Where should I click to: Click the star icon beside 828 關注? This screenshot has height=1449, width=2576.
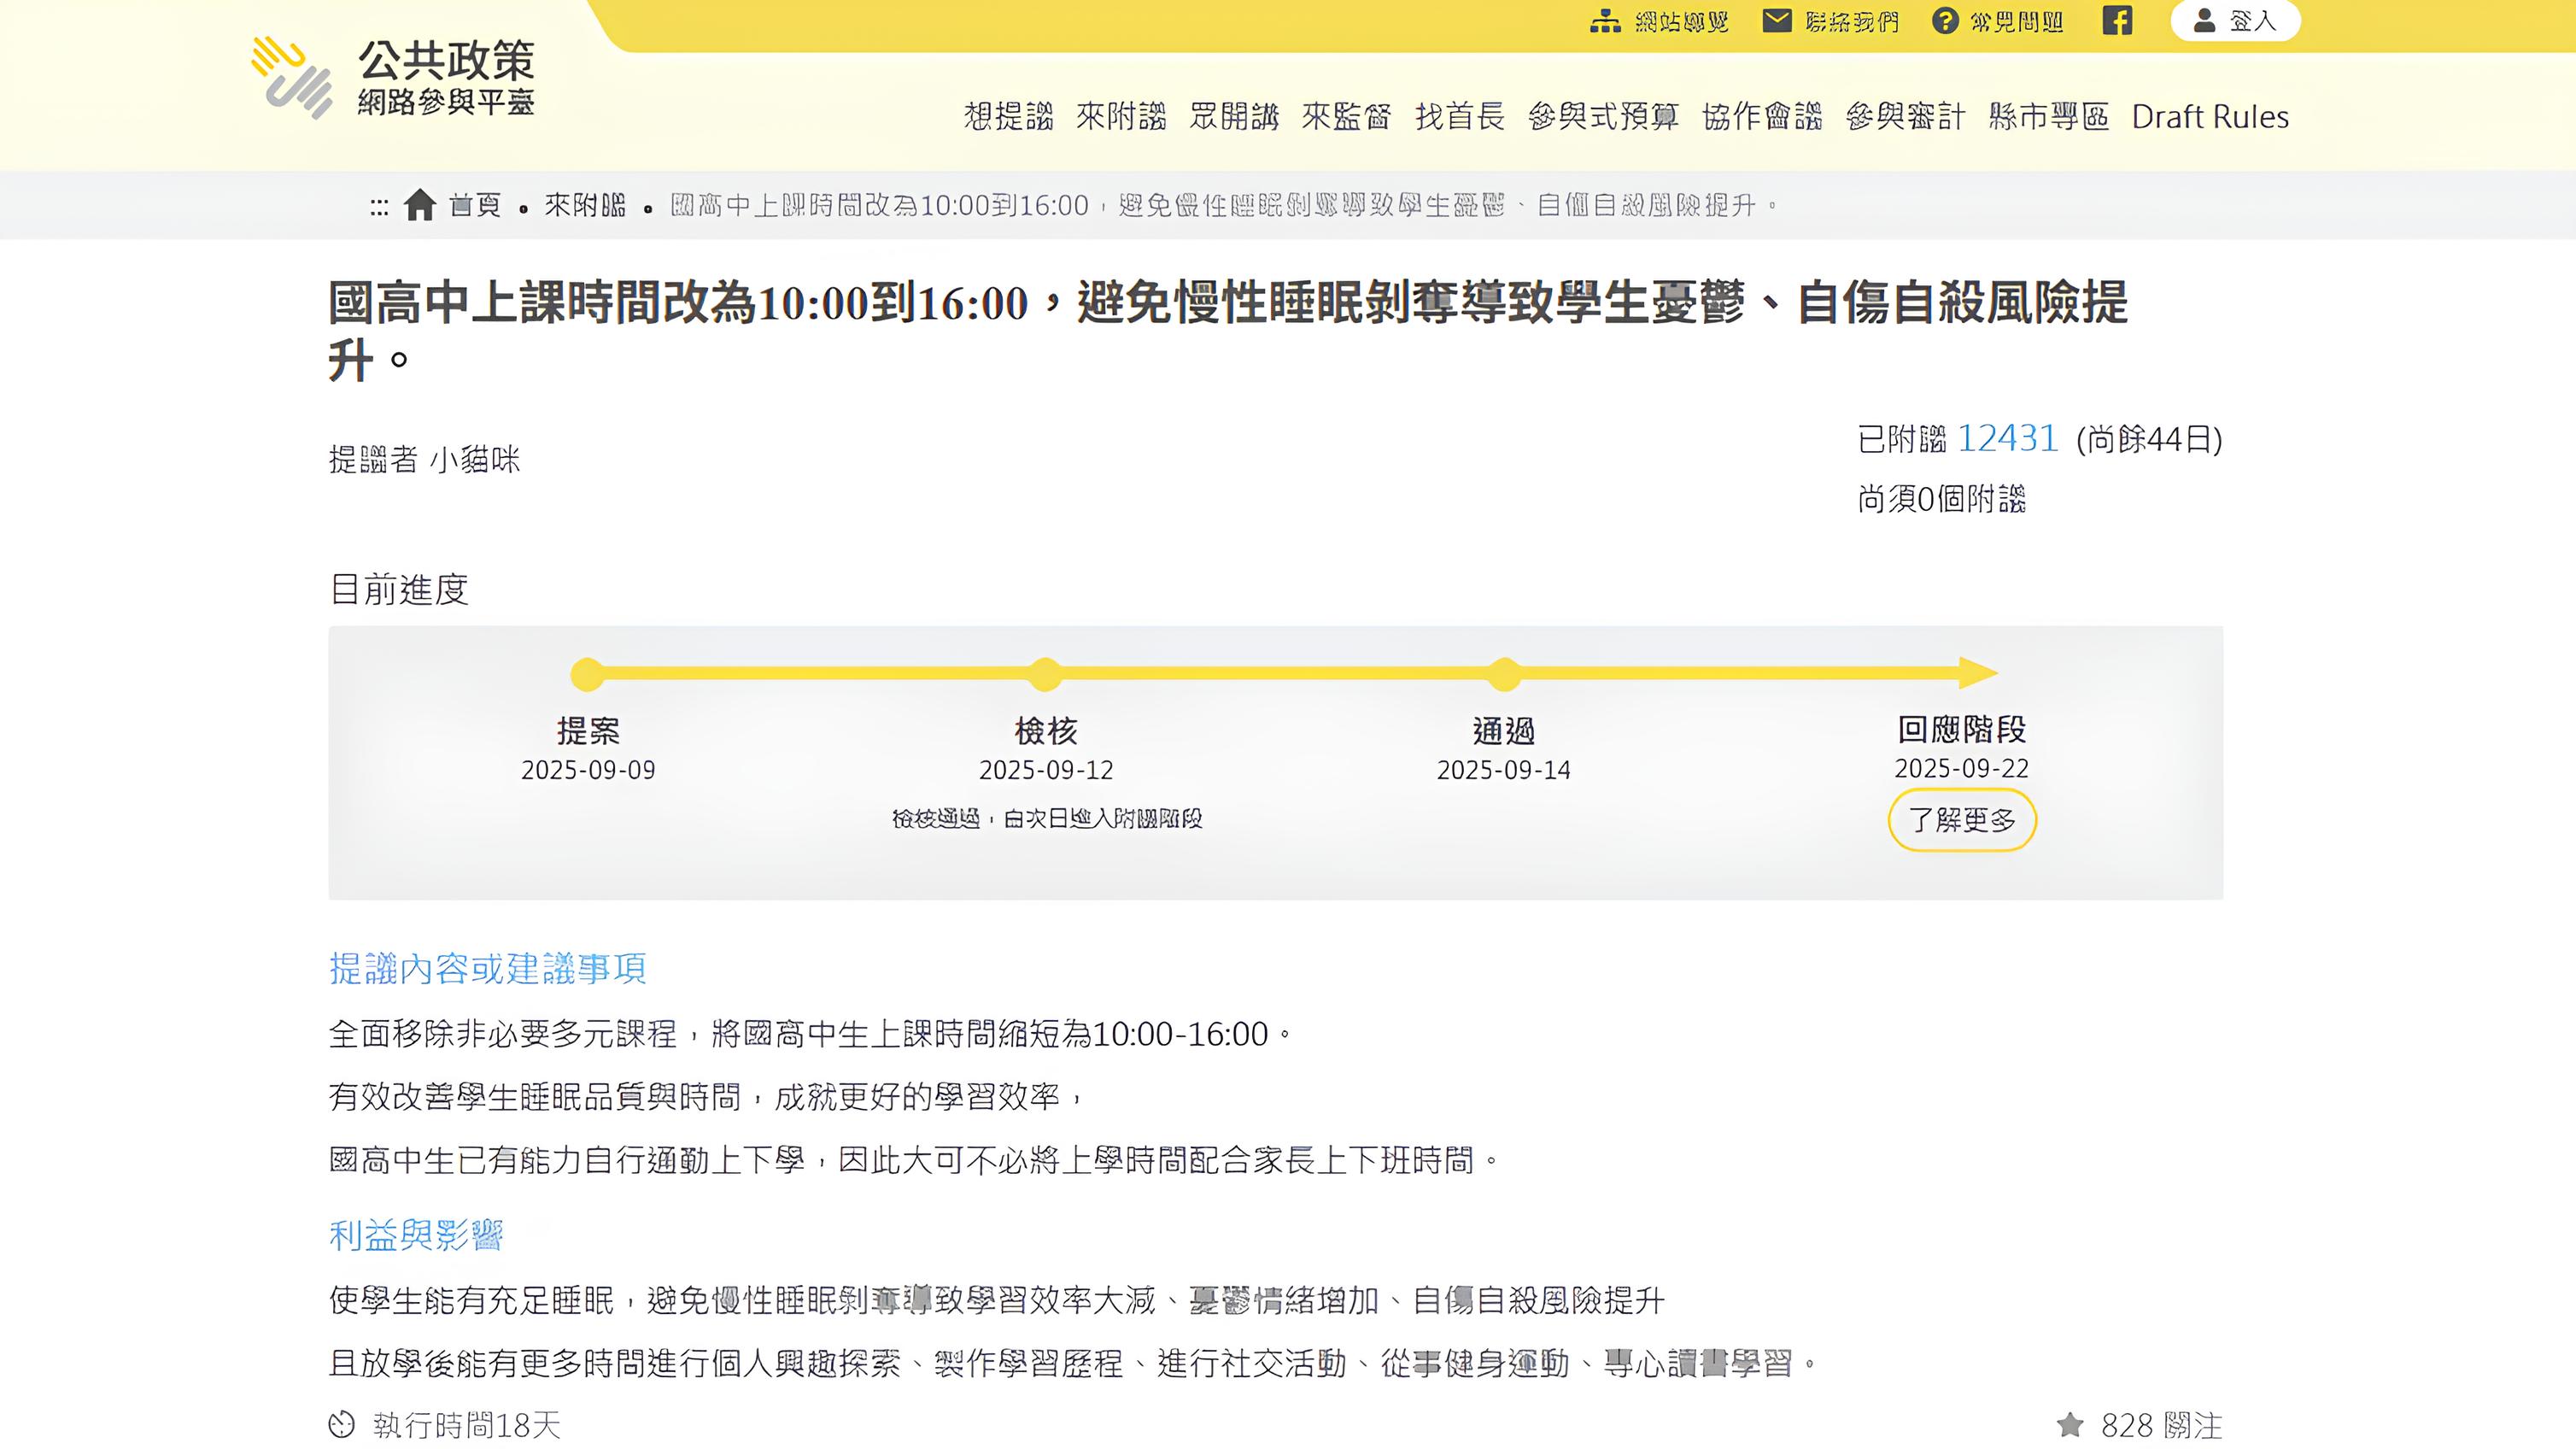2070,1424
